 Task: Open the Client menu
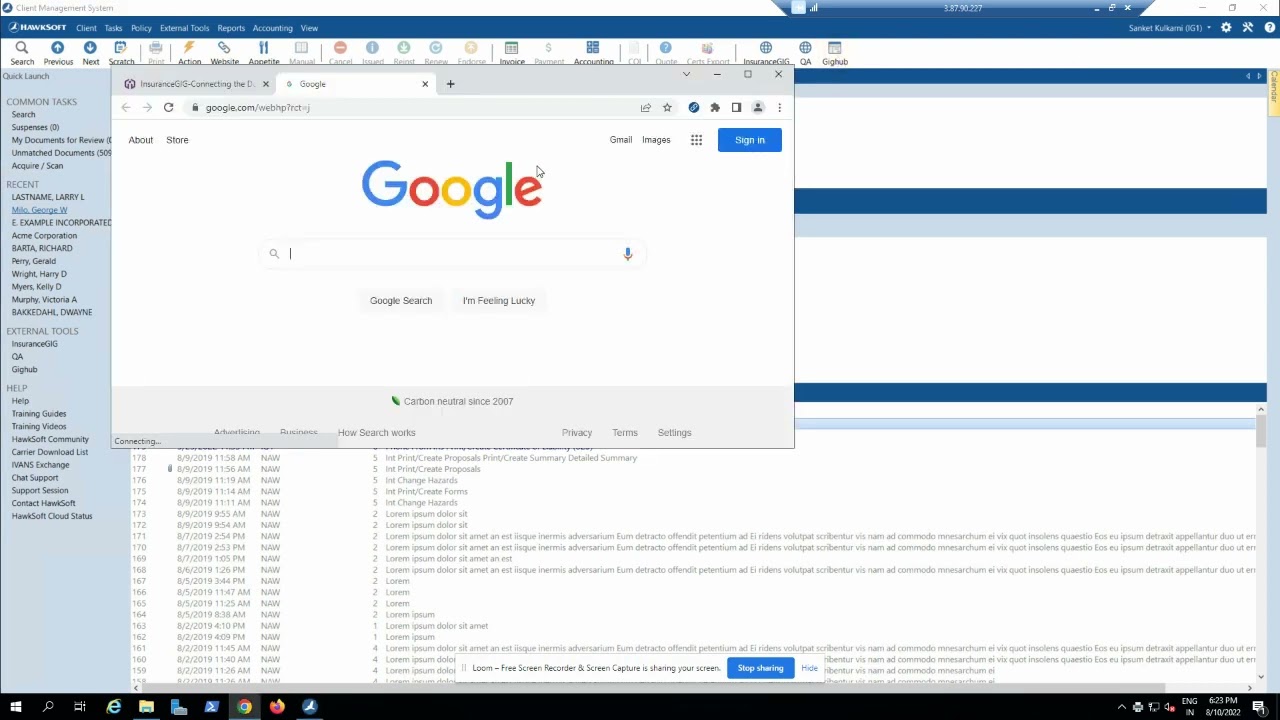pyautogui.click(x=86, y=28)
